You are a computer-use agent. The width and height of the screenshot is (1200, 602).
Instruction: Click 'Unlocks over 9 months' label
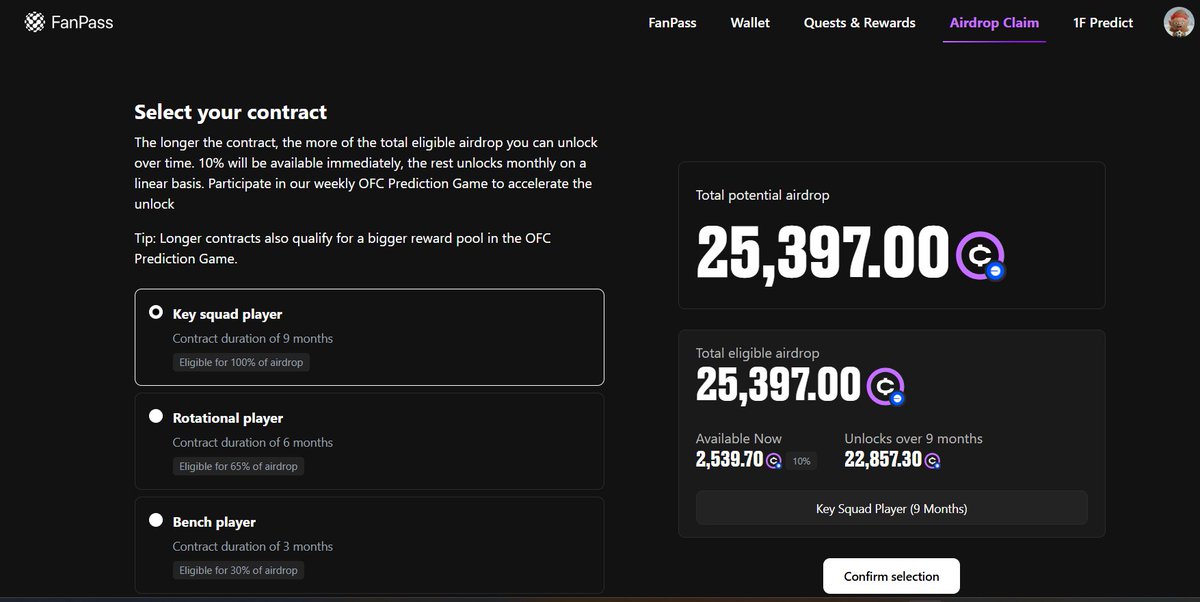click(x=913, y=438)
